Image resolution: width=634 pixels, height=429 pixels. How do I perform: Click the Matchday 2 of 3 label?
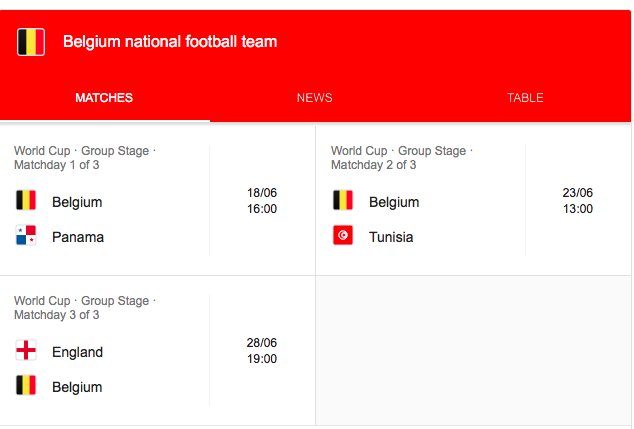[x=374, y=165]
